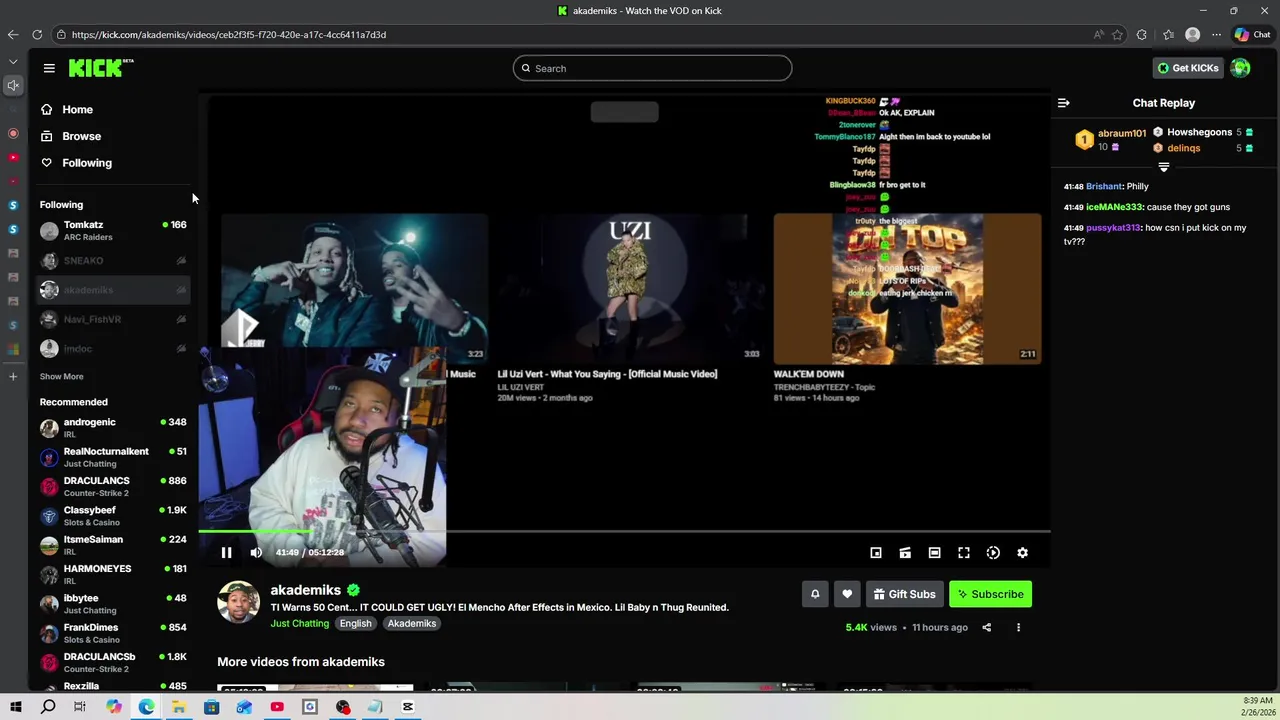Image resolution: width=1280 pixels, height=720 pixels.
Task: Select the Akademiks tag
Action: tap(412, 623)
